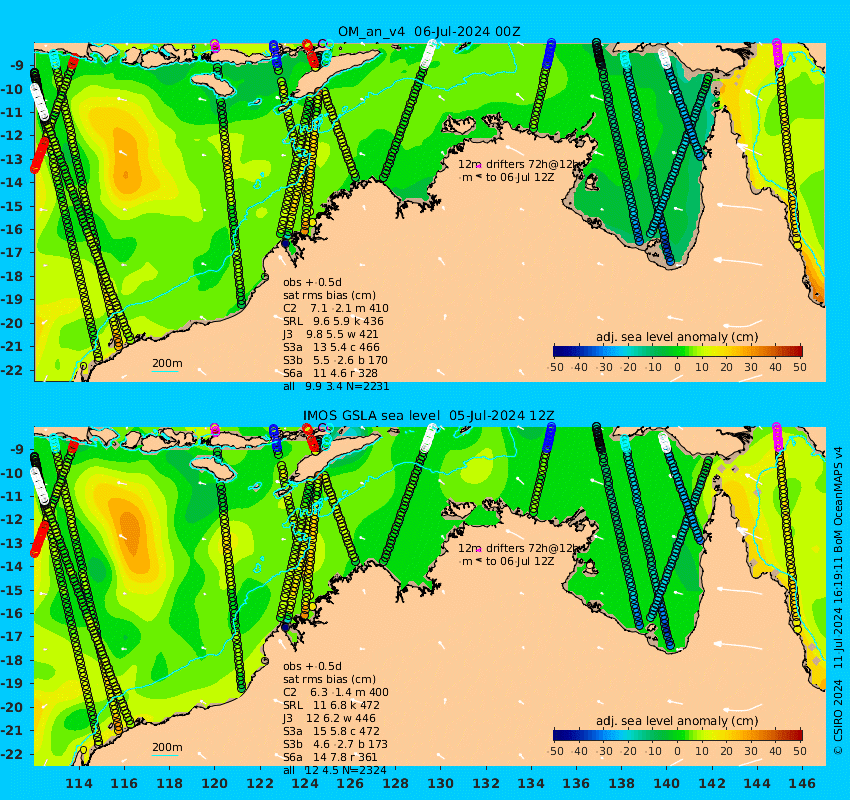Click latitude label '-9' on the top panel
Image resolution: width=850 pixels, height=800 pixels.
[16, 66]
